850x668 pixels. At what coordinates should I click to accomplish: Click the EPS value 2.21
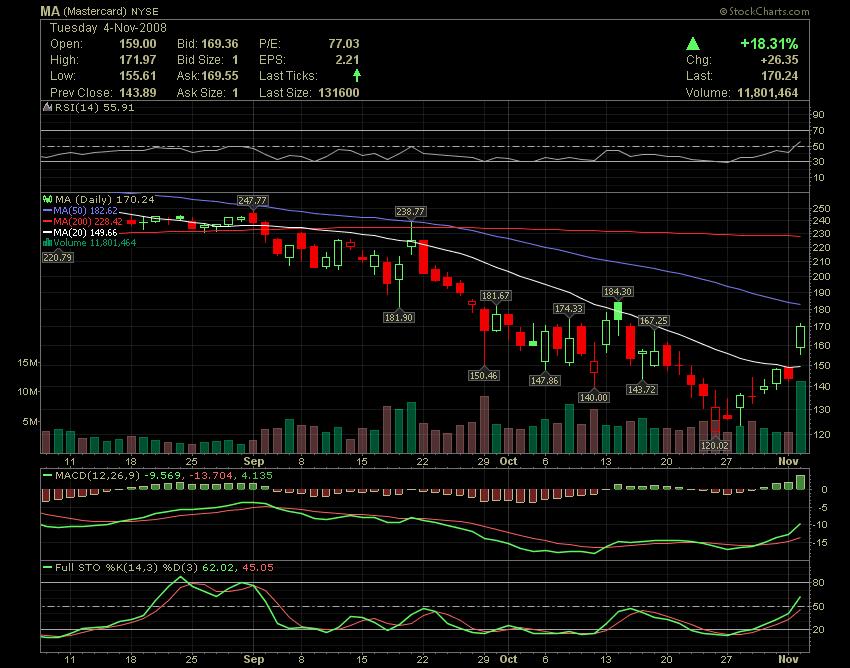[347, 60]
